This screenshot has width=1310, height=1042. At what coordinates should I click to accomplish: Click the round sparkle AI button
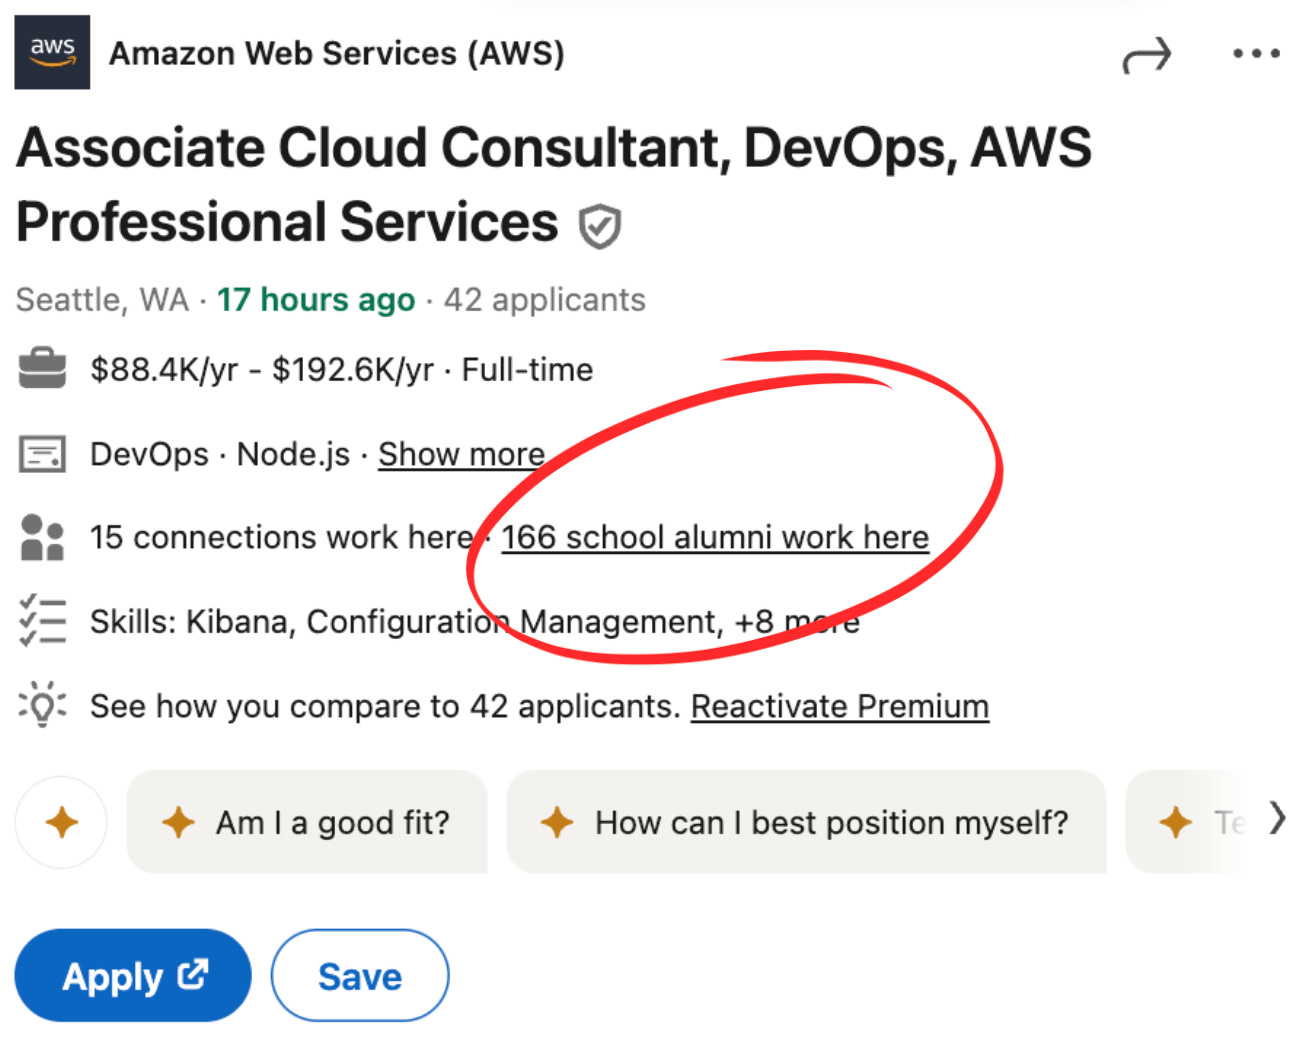61,822
